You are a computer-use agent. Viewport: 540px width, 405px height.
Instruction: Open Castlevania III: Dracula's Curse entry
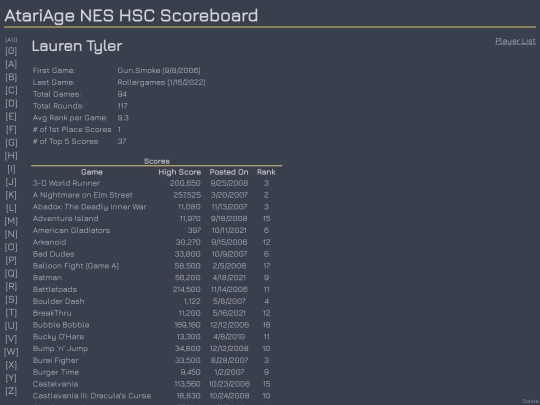click(x=92, y=396)
